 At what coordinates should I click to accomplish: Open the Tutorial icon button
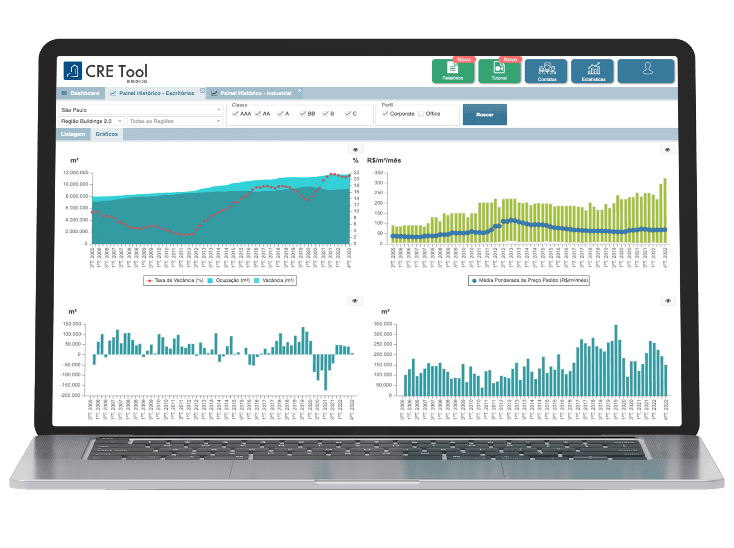(x=499, y=71)
